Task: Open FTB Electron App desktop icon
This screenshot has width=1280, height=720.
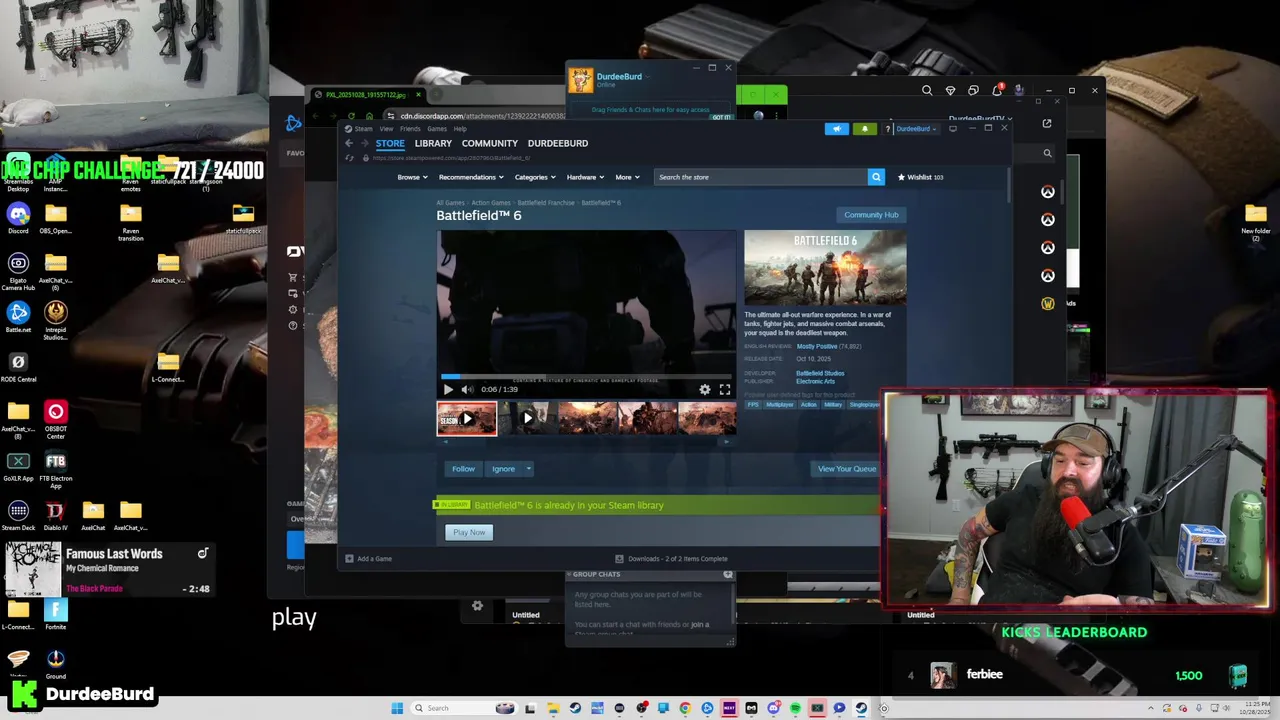Action: coord(56,467)
